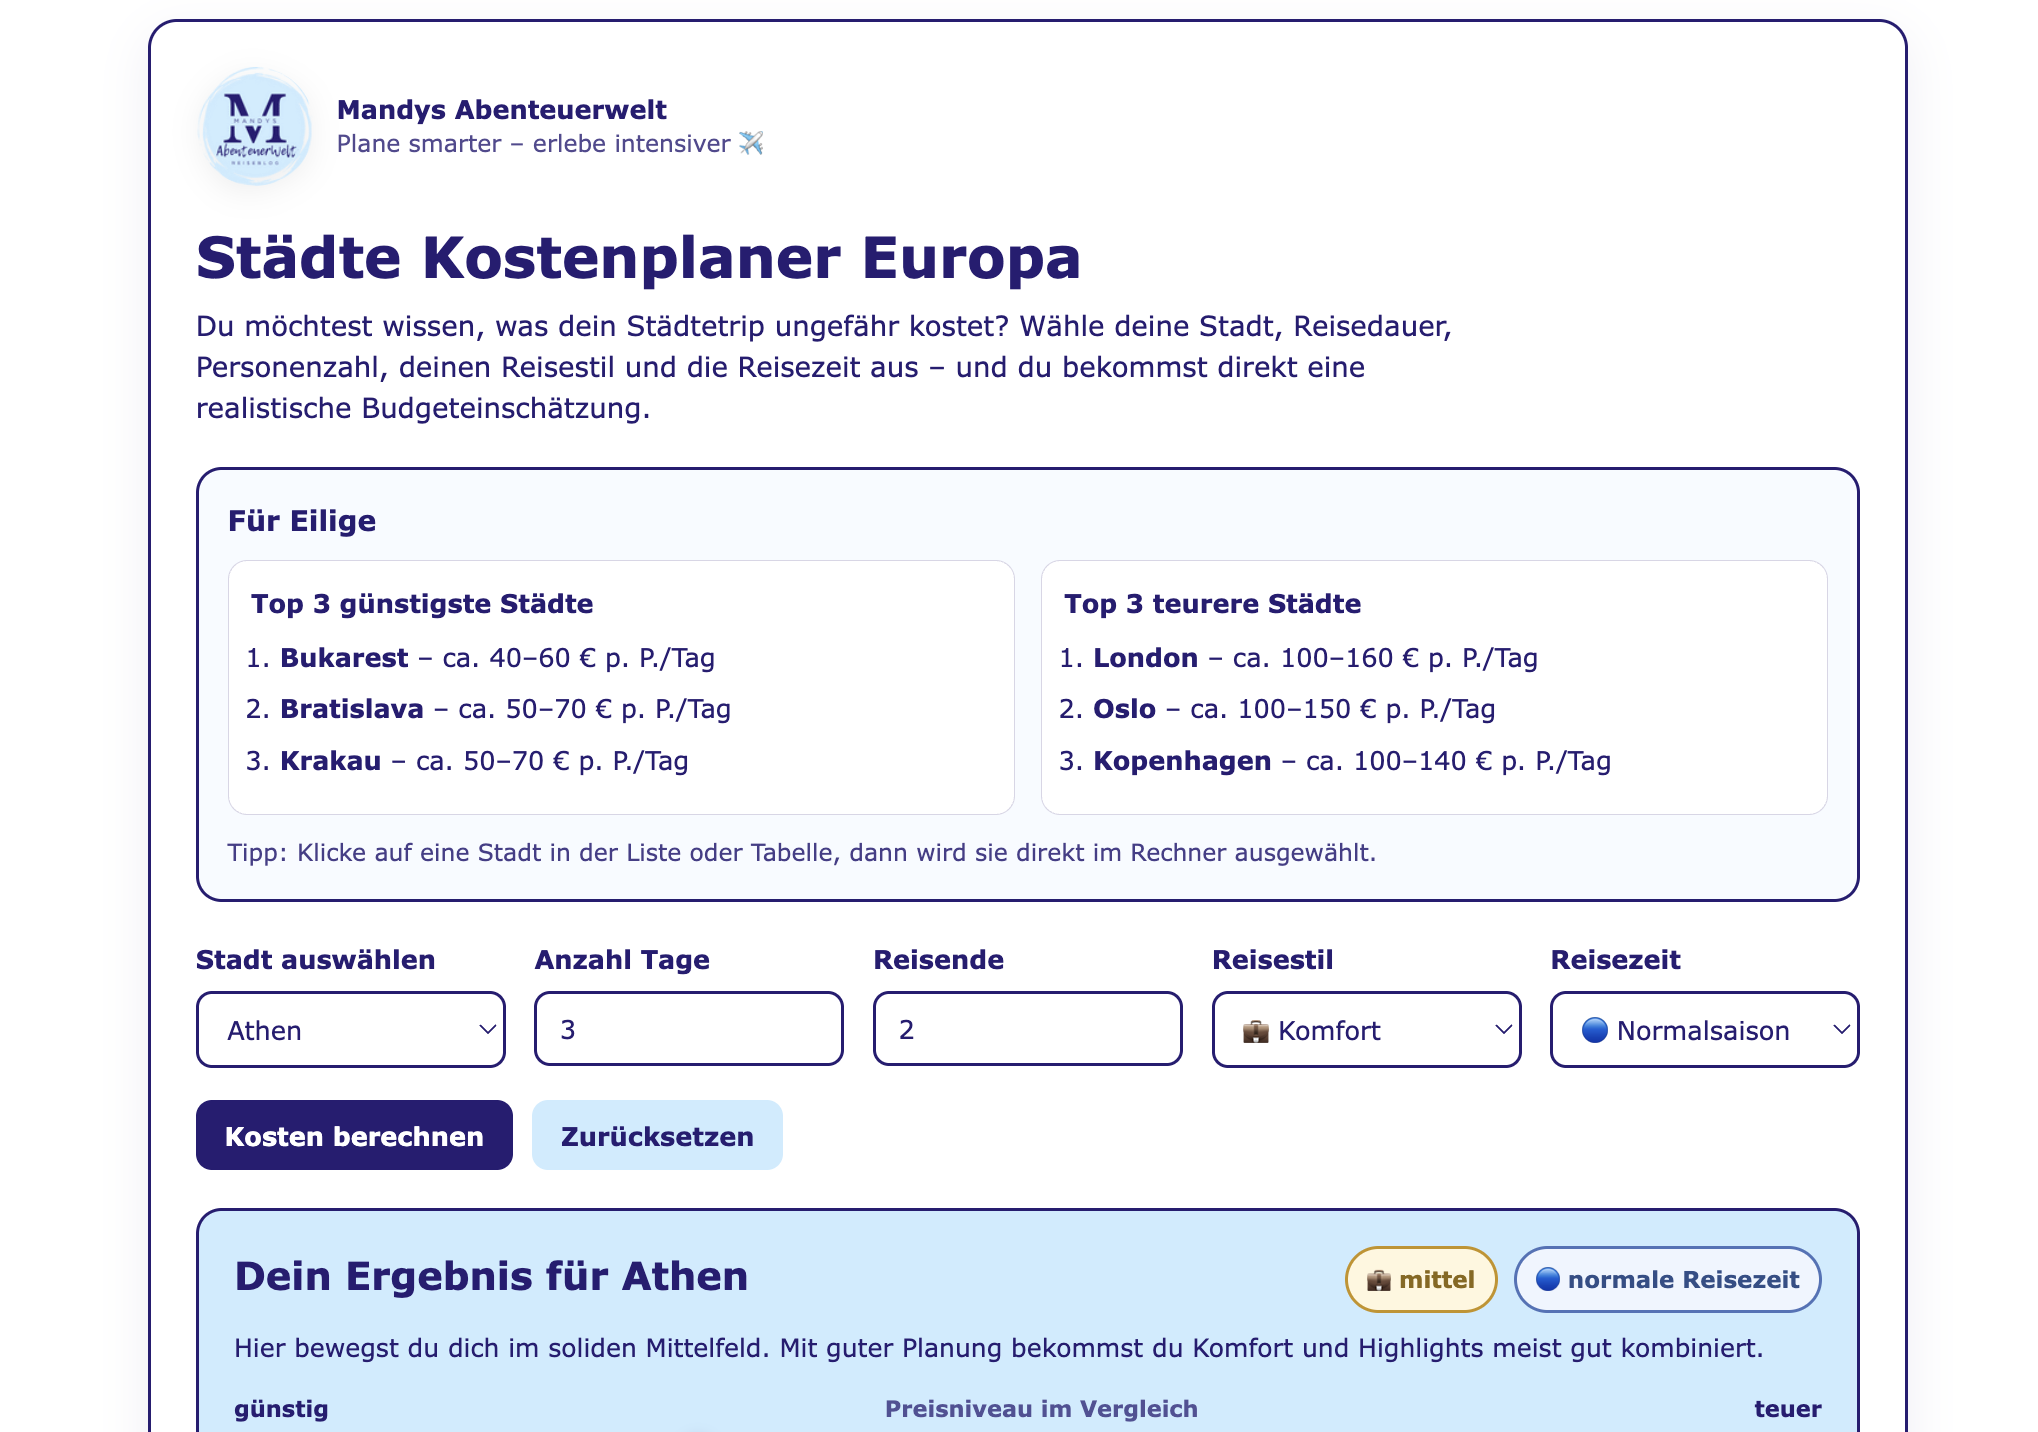Viewport: 2038px width, 1432px height.
Task: Open the Reisezeit dropdown showing Normalsaison
Action: click(x=1704, y=1030)
